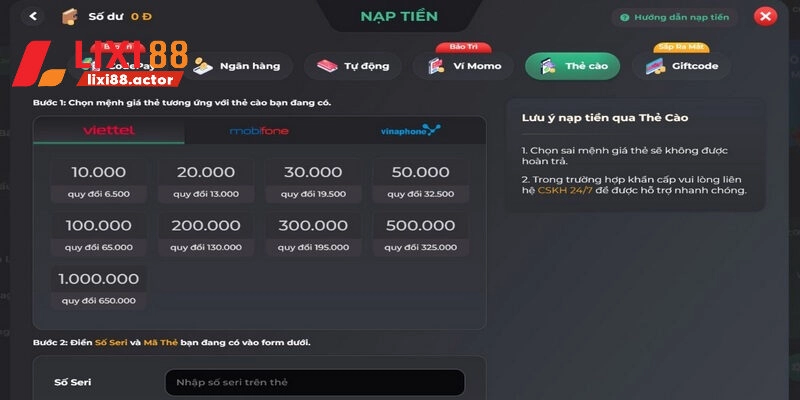
Task: Click the Tự động icon
Action: pos(327,67)
